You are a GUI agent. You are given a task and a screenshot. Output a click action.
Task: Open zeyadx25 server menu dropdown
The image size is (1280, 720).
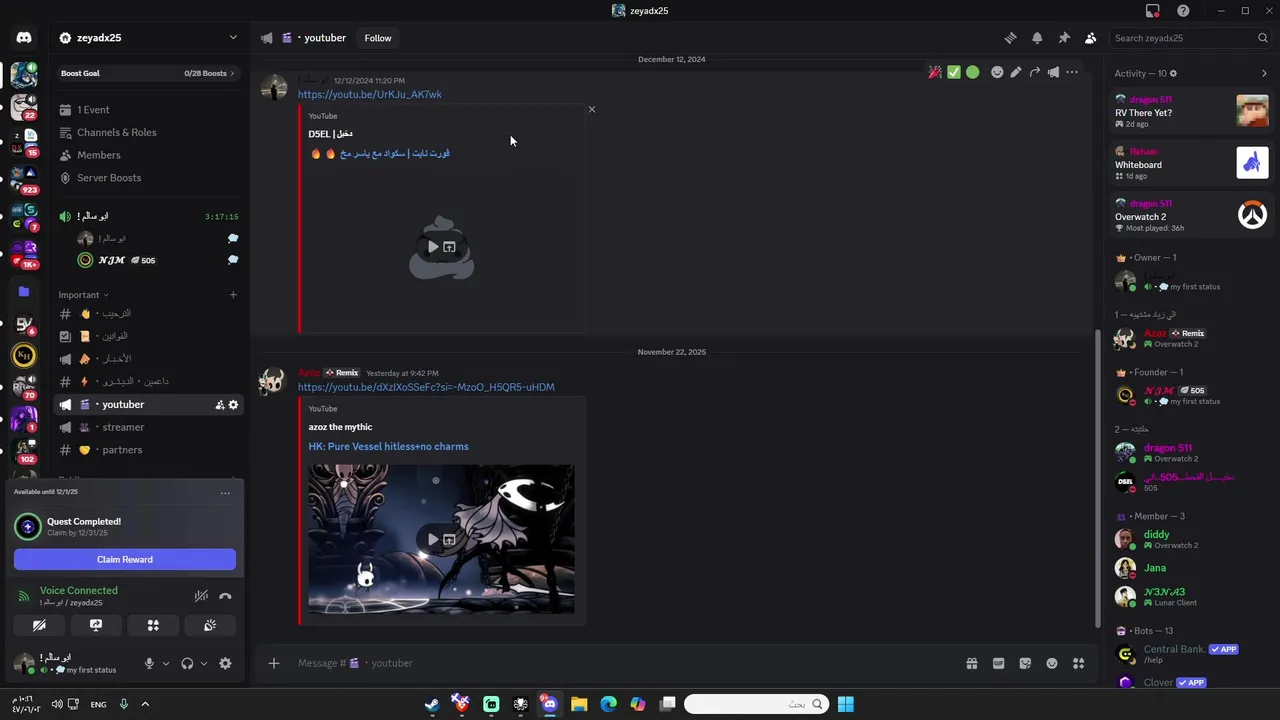(233, 38)
